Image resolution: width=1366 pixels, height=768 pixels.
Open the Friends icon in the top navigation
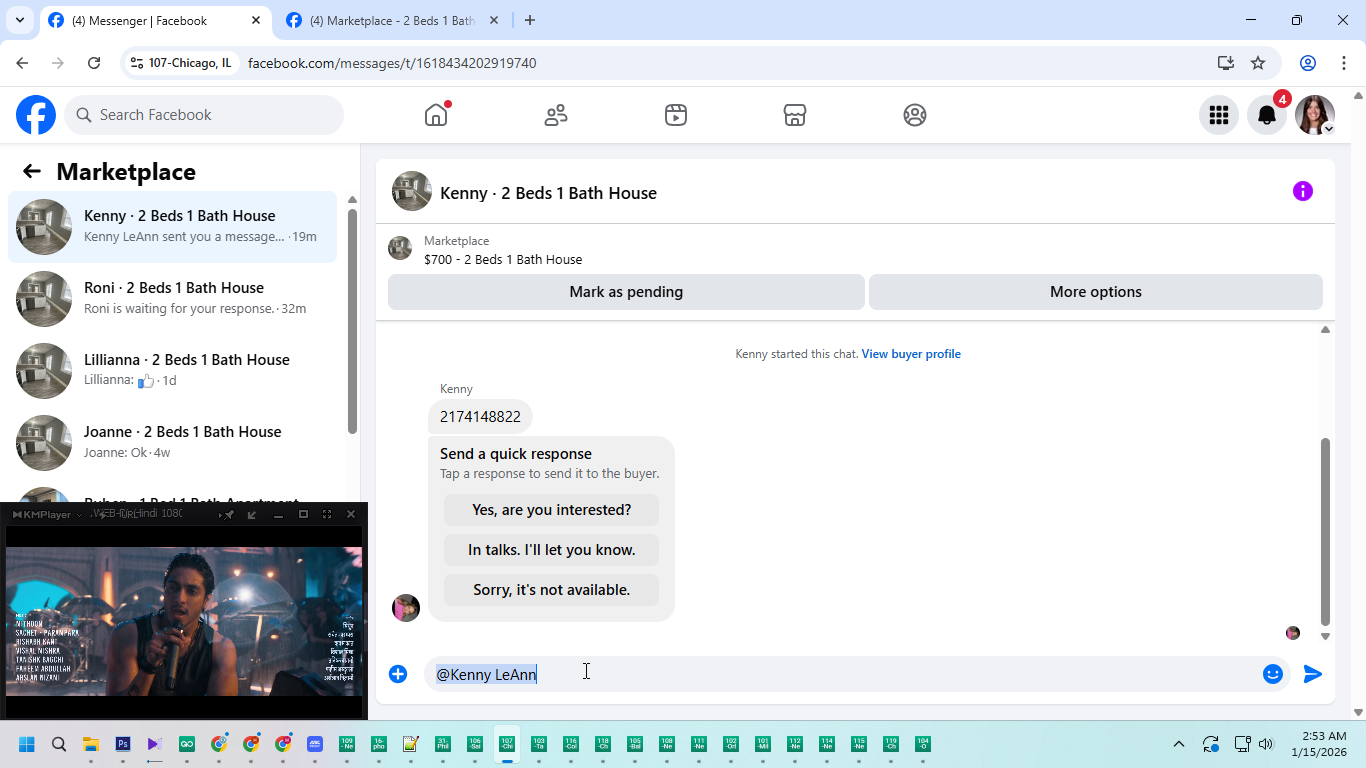pyautogui.click(x=556, y=115)
